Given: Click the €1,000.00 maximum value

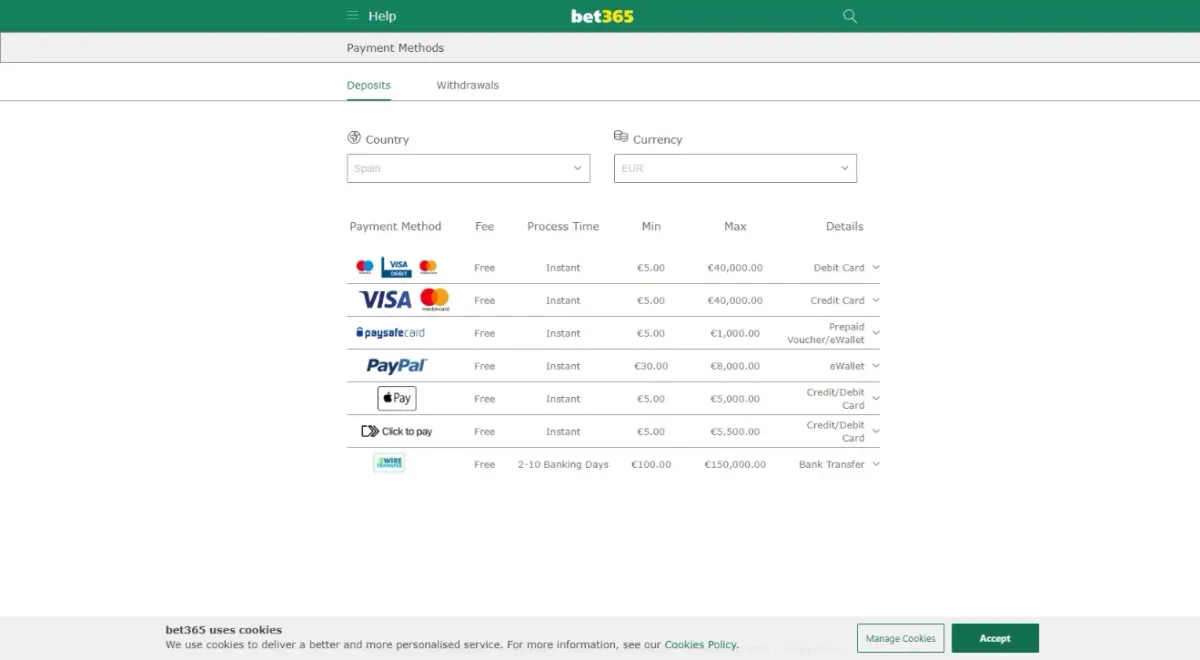Looking at the screenshot, I should 735,333.
